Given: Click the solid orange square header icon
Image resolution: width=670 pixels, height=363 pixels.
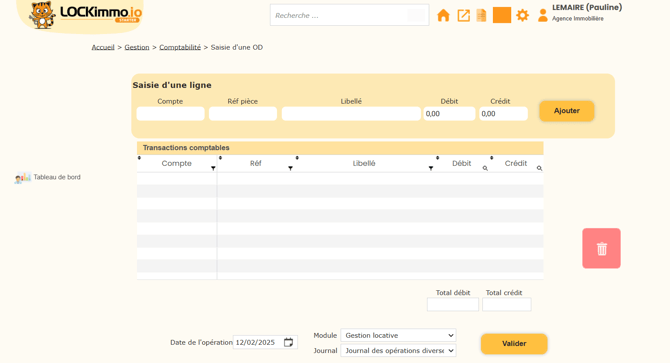Looking at the screenshot, I should coord(502,15).
